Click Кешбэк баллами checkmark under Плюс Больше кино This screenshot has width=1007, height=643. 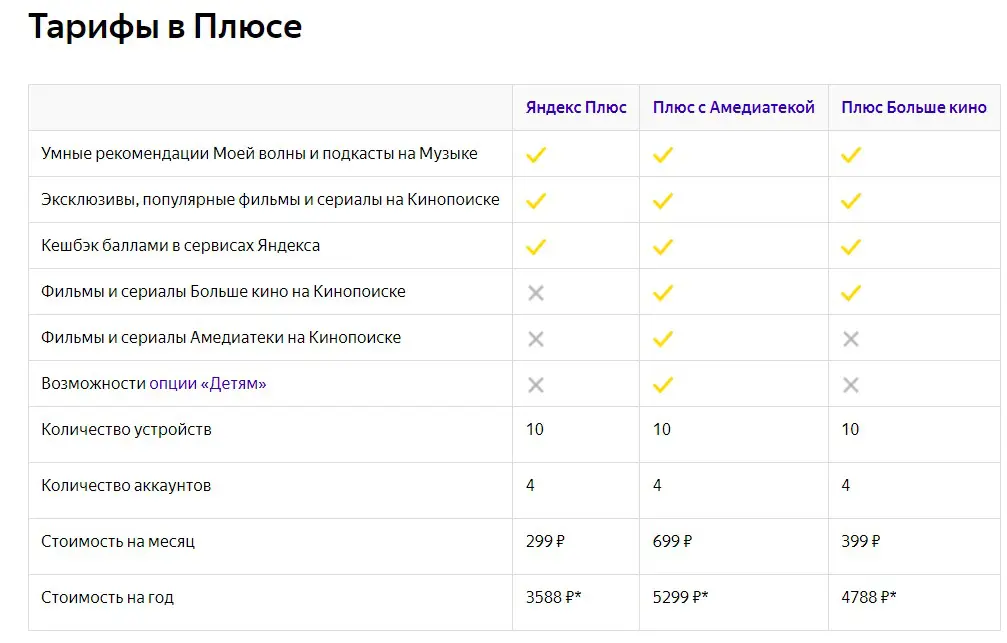click(851, 247)
